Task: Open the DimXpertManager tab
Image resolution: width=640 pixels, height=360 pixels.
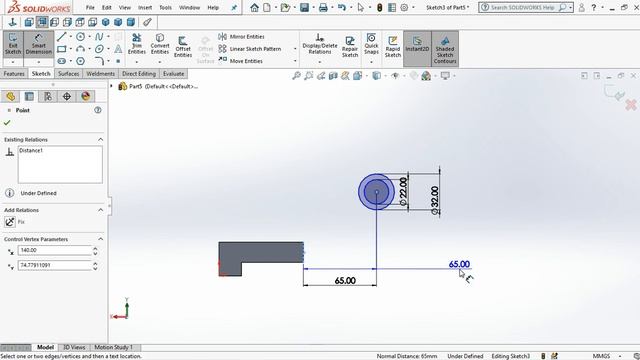Action: (67, 96)
